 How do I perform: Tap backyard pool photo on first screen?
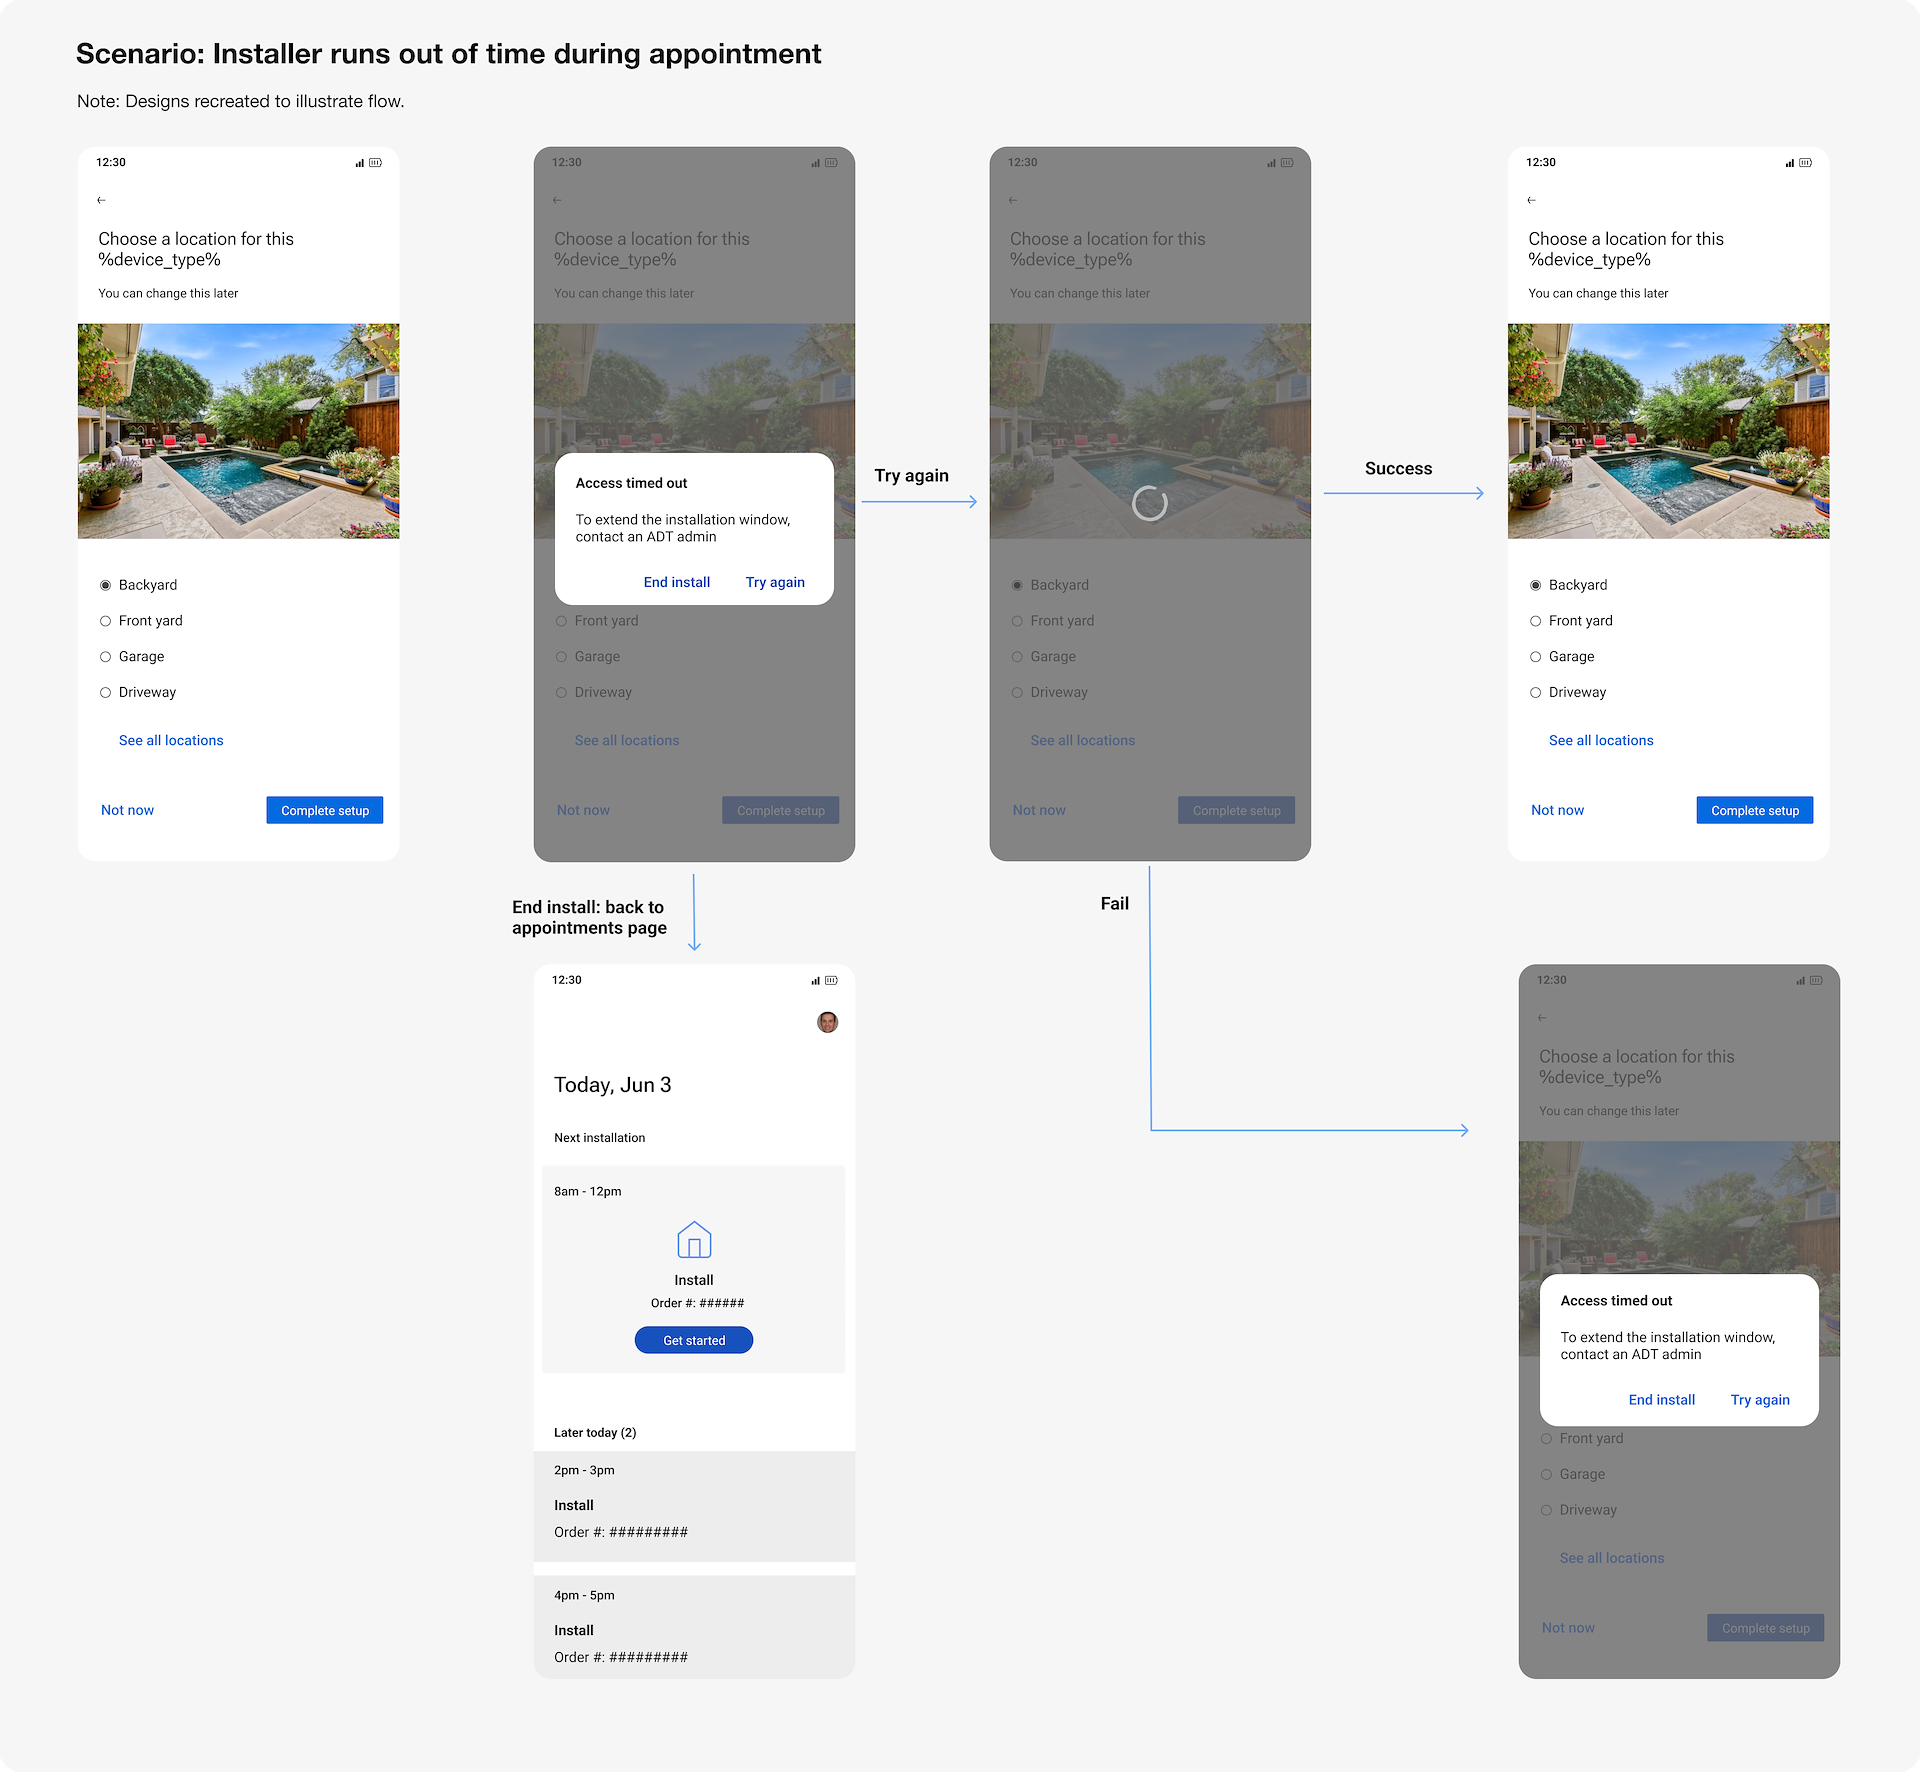(239, 431)
